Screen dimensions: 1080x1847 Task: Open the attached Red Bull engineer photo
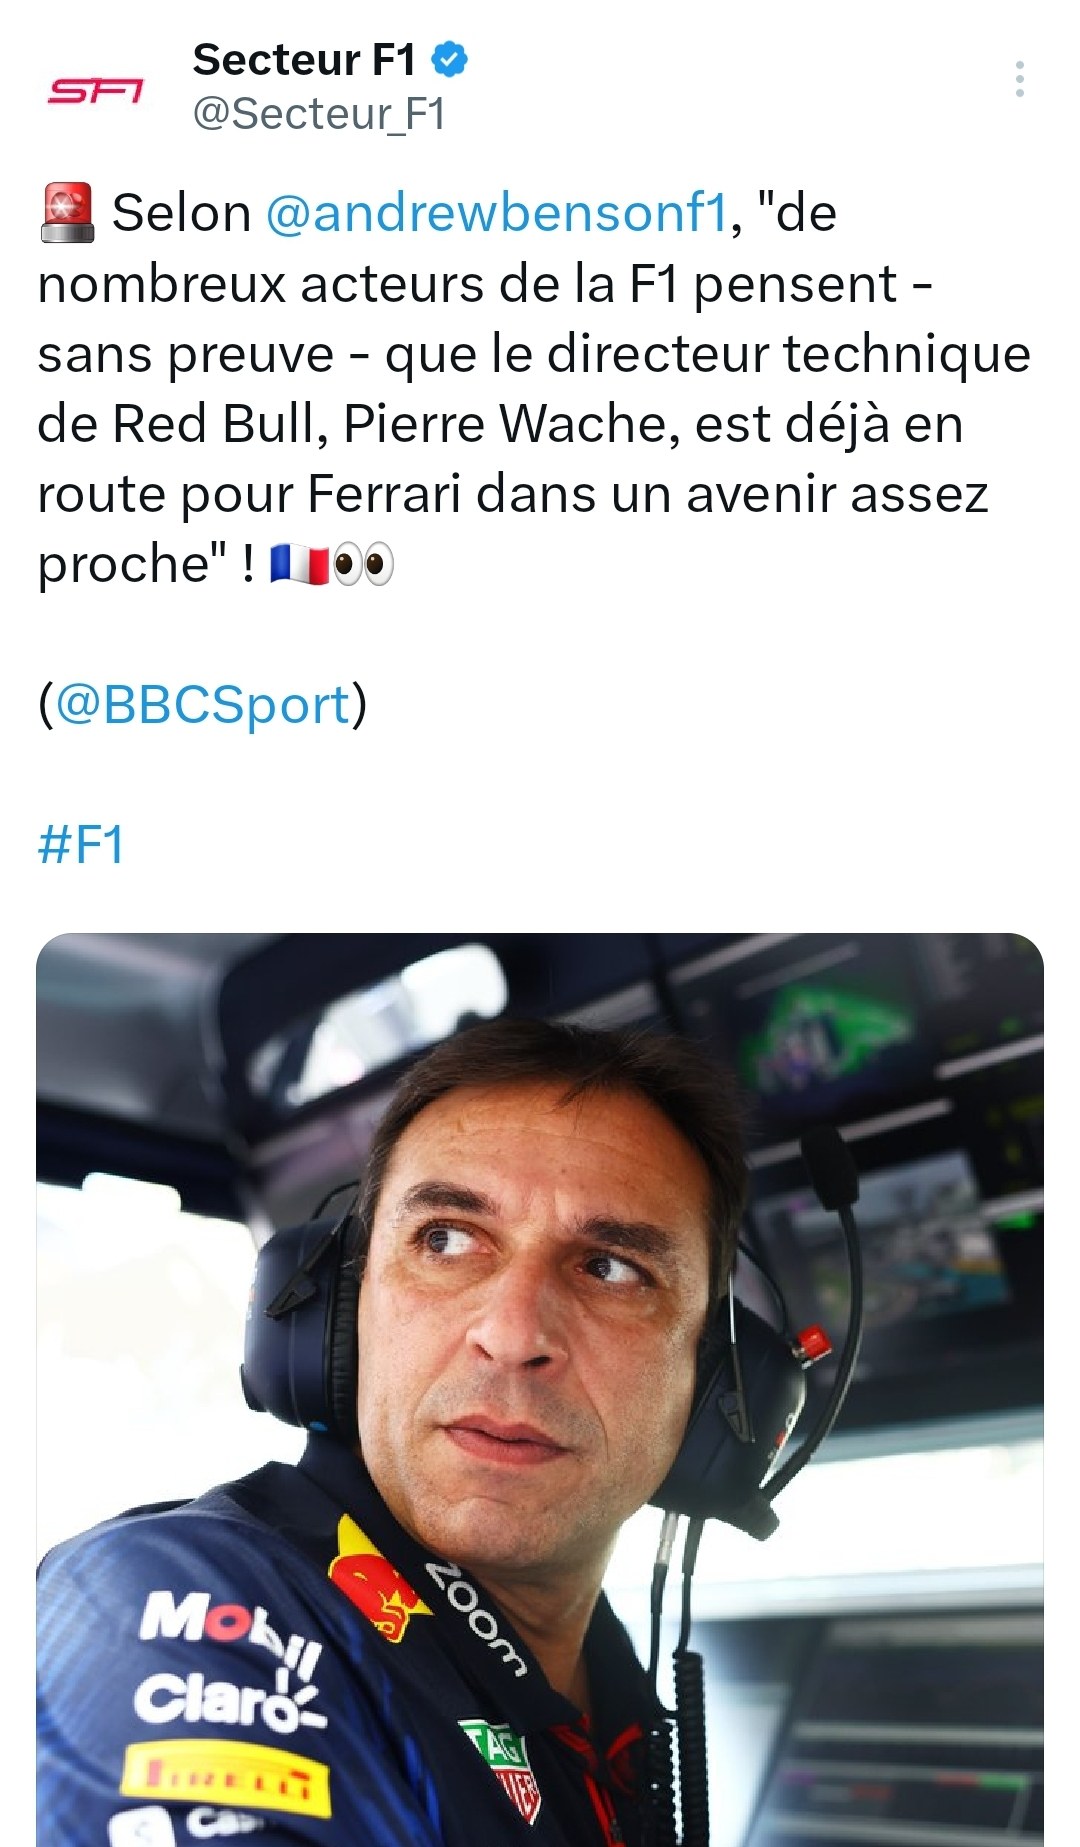540,1389
